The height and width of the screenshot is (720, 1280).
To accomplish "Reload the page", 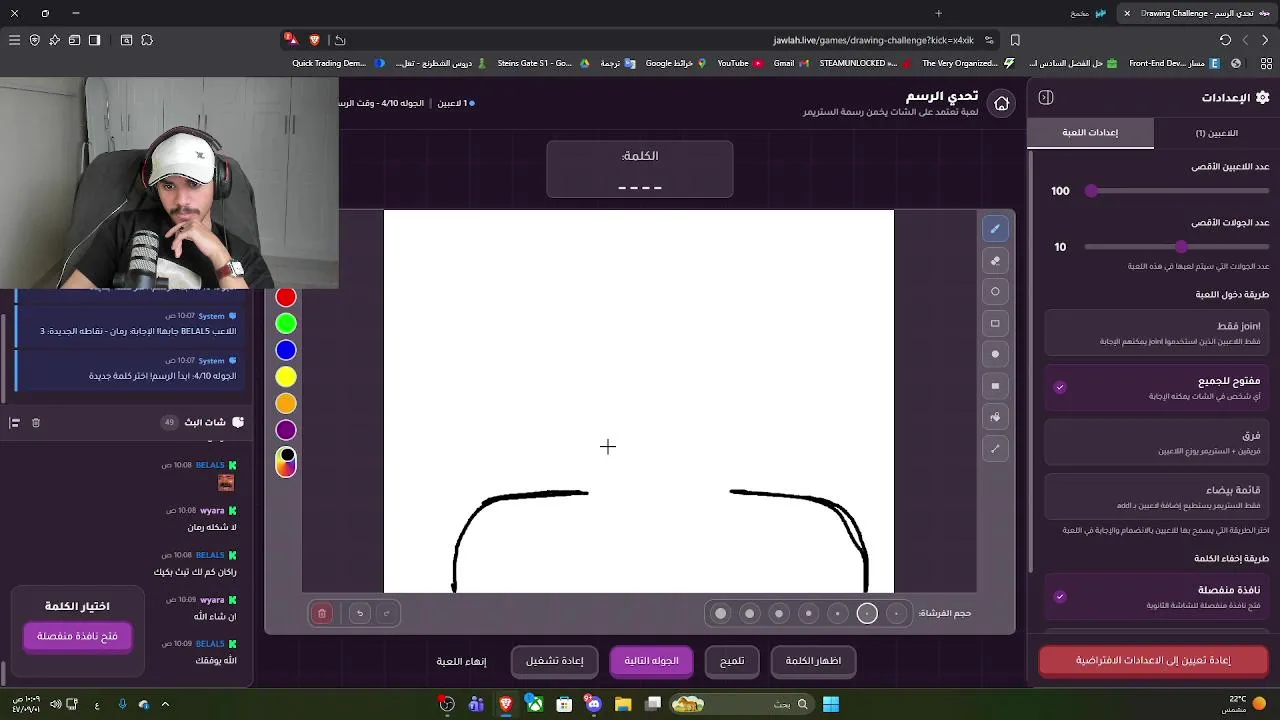I will click(x=1225, y=40).
